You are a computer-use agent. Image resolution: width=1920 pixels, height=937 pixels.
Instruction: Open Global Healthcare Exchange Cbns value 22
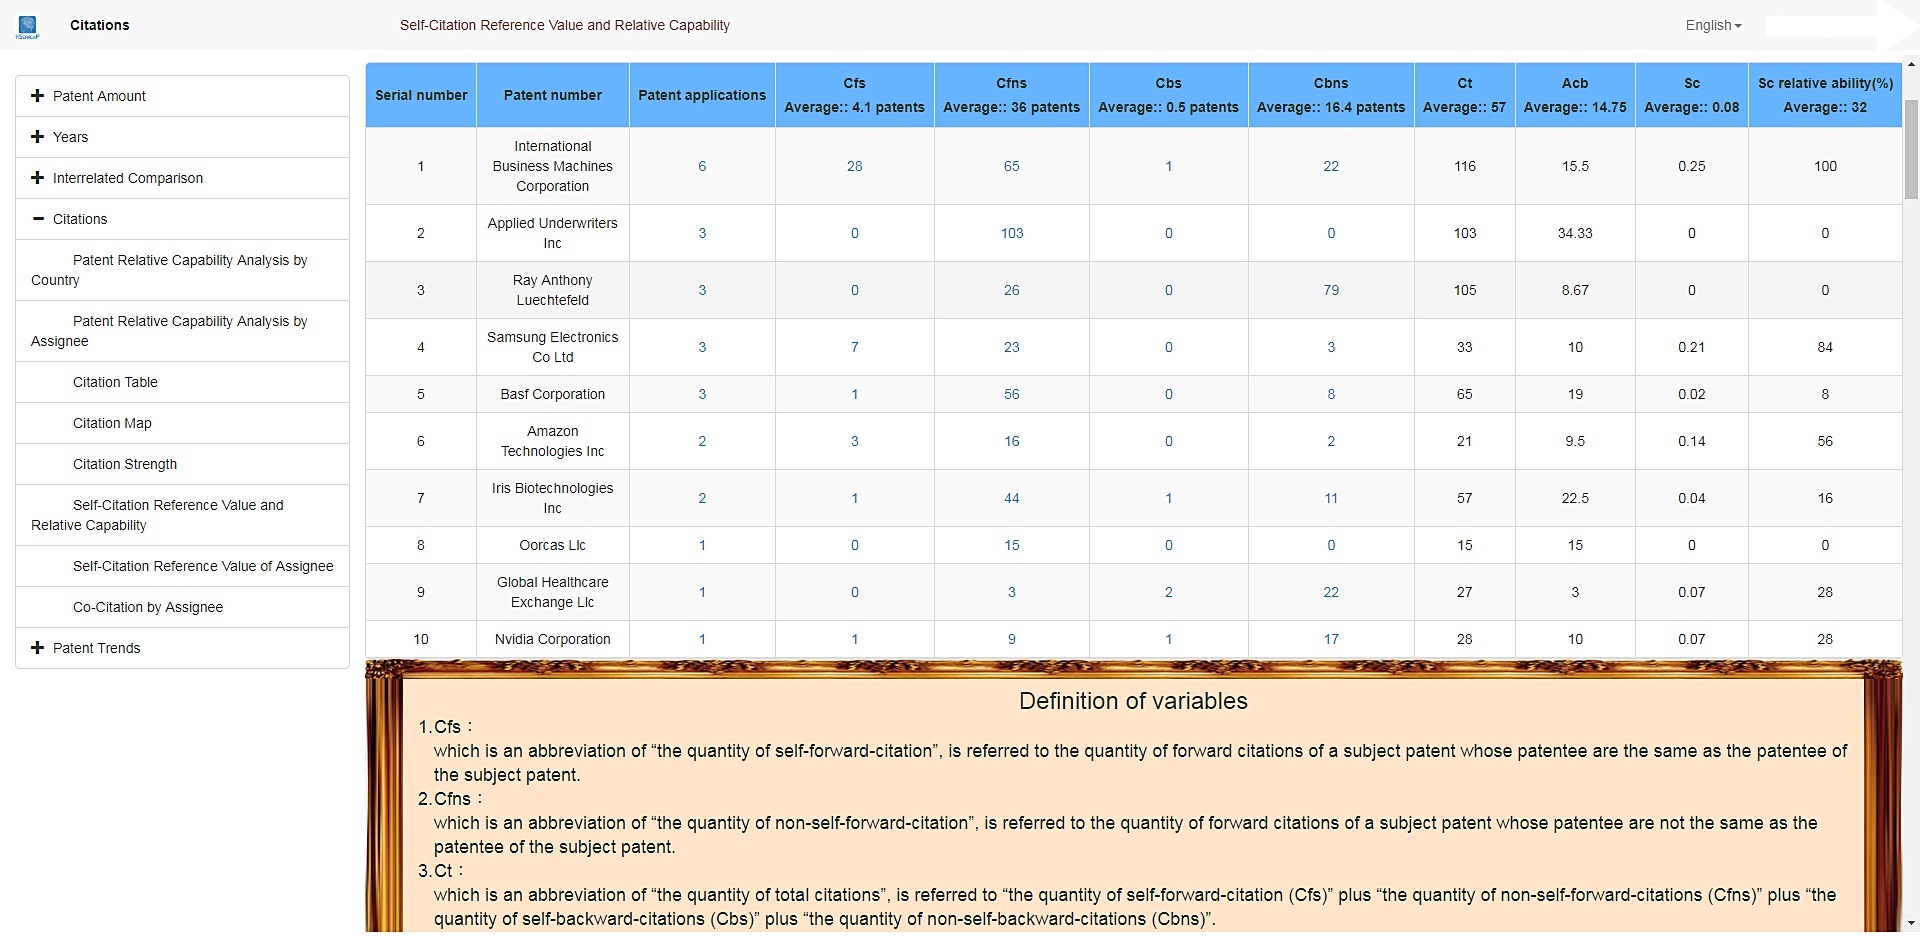coord(1331,592)
